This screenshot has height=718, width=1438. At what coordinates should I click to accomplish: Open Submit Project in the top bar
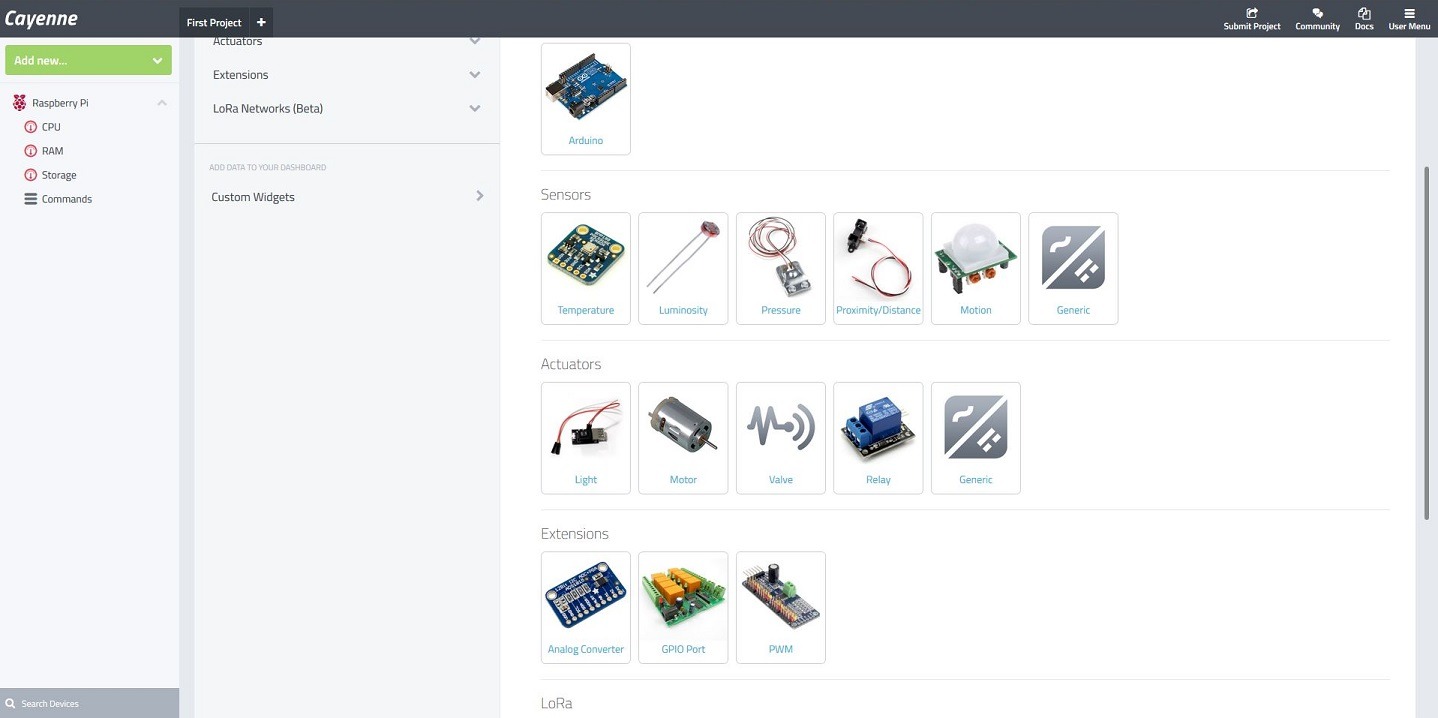click(1252, 18)
